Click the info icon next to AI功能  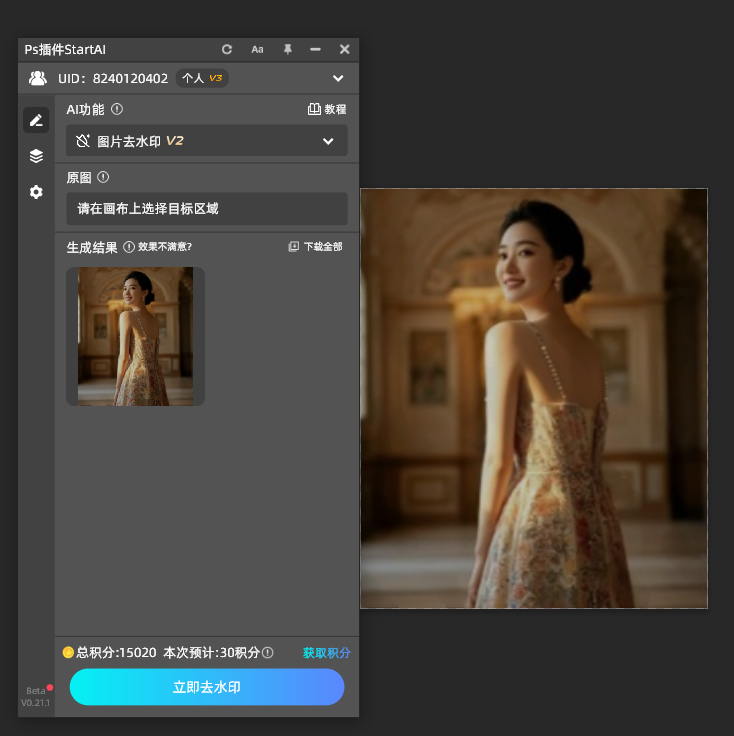[117, 109]
